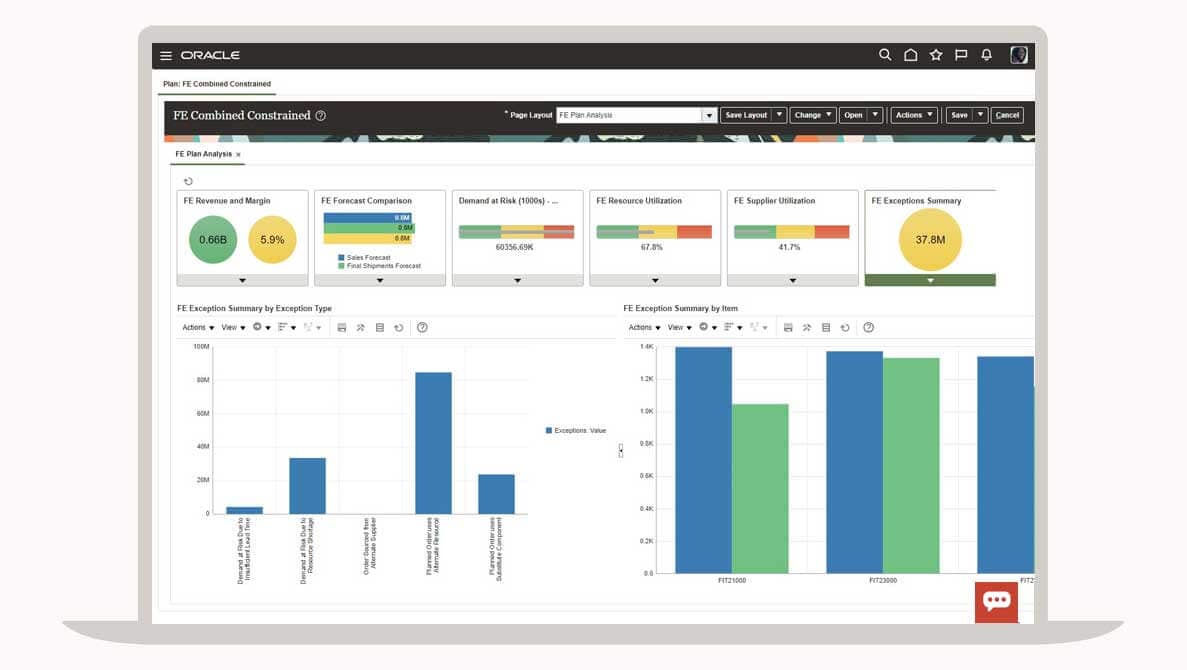Go to the Home icon
The height and width of the screenshot is (670, 1187).
(910, 56)
